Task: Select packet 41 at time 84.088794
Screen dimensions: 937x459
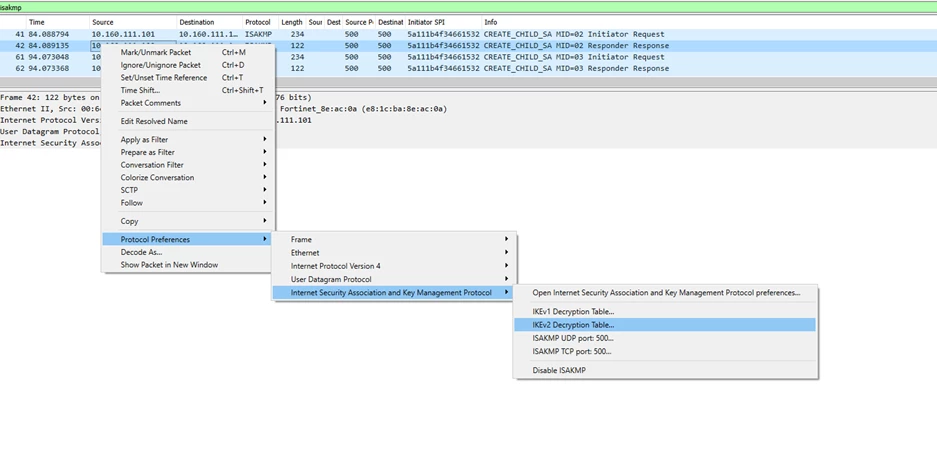Action: tap(468, 34)
